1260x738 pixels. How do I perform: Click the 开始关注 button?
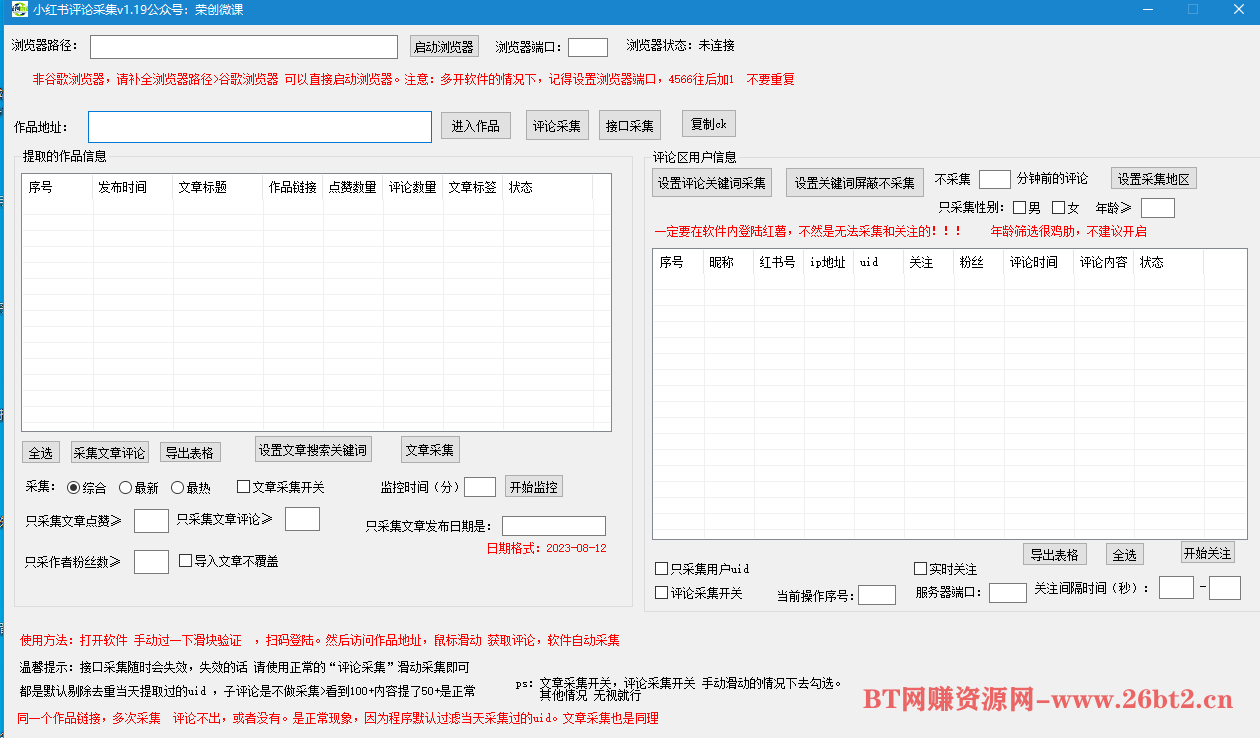1207,553
